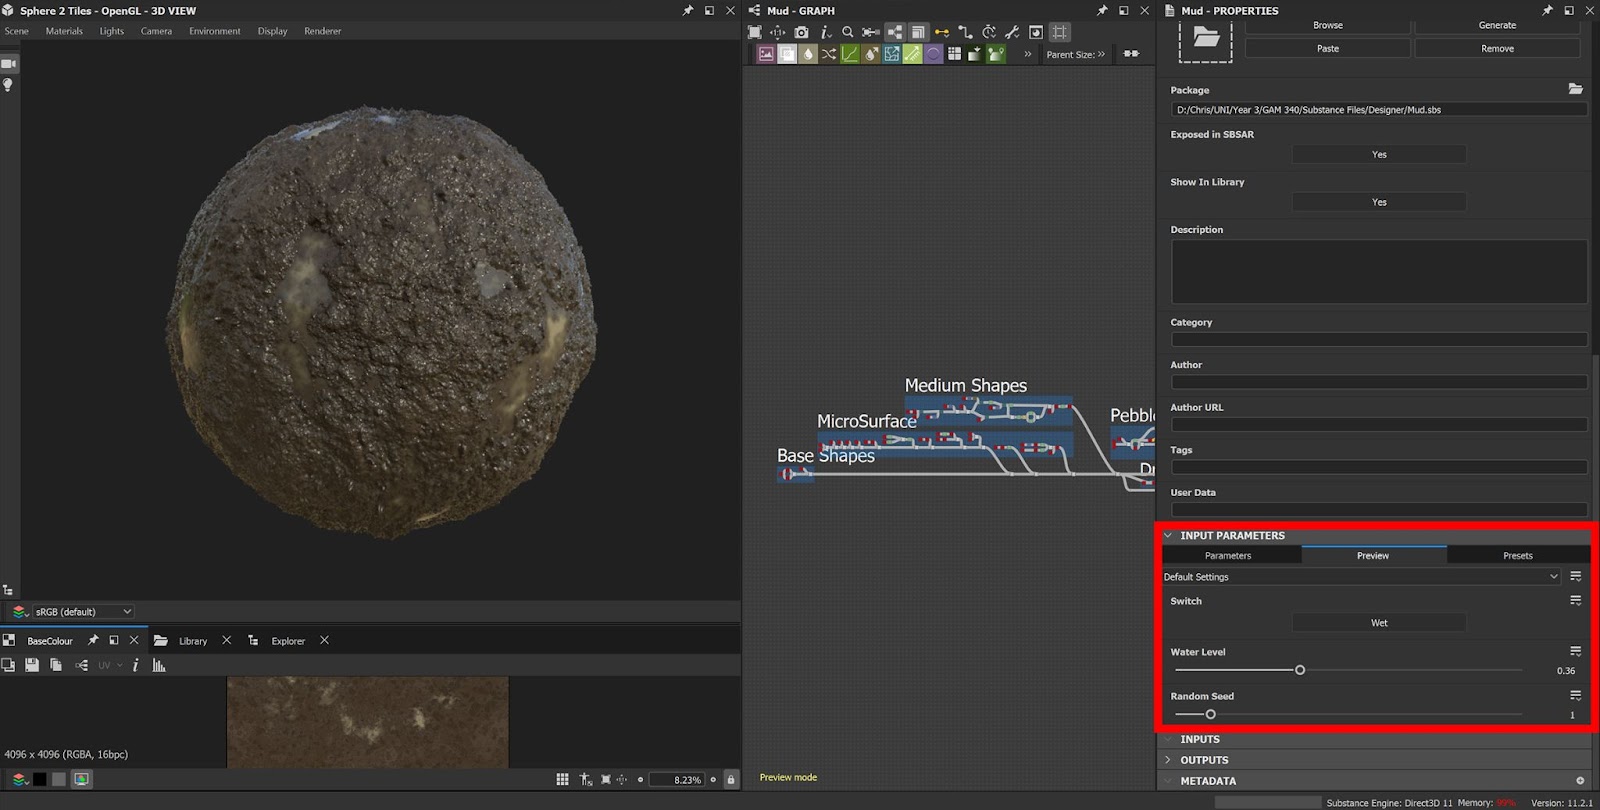
Task: Click the camera screenshot icon in graph toolbar
Action: point(801,32)
